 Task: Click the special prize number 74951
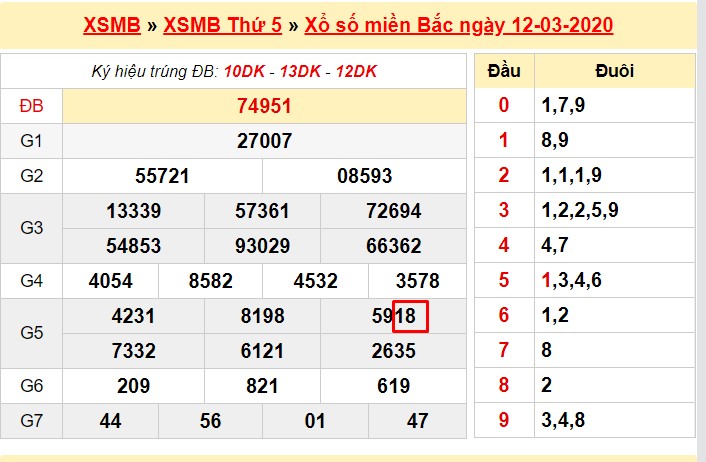(264, 106)
